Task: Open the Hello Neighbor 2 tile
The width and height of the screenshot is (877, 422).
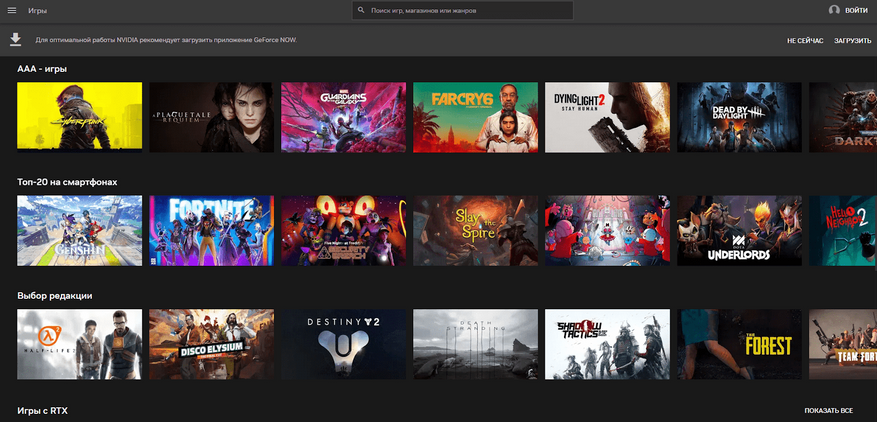Action: [843, 231]
